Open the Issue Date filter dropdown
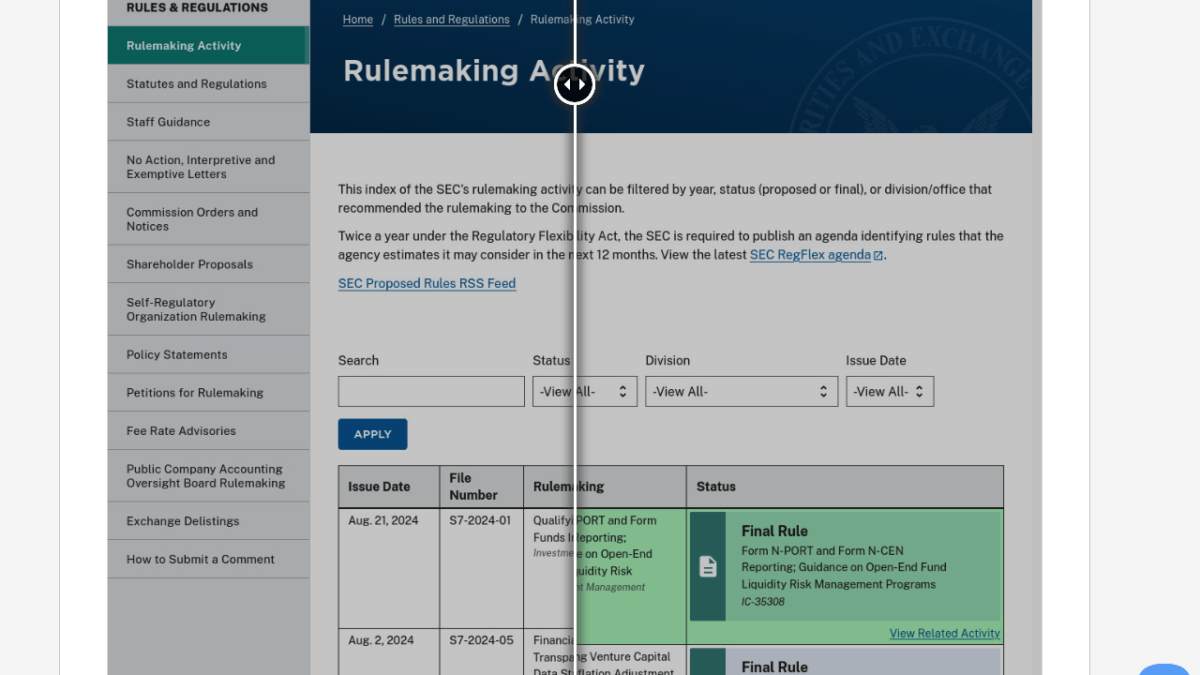 889,392
